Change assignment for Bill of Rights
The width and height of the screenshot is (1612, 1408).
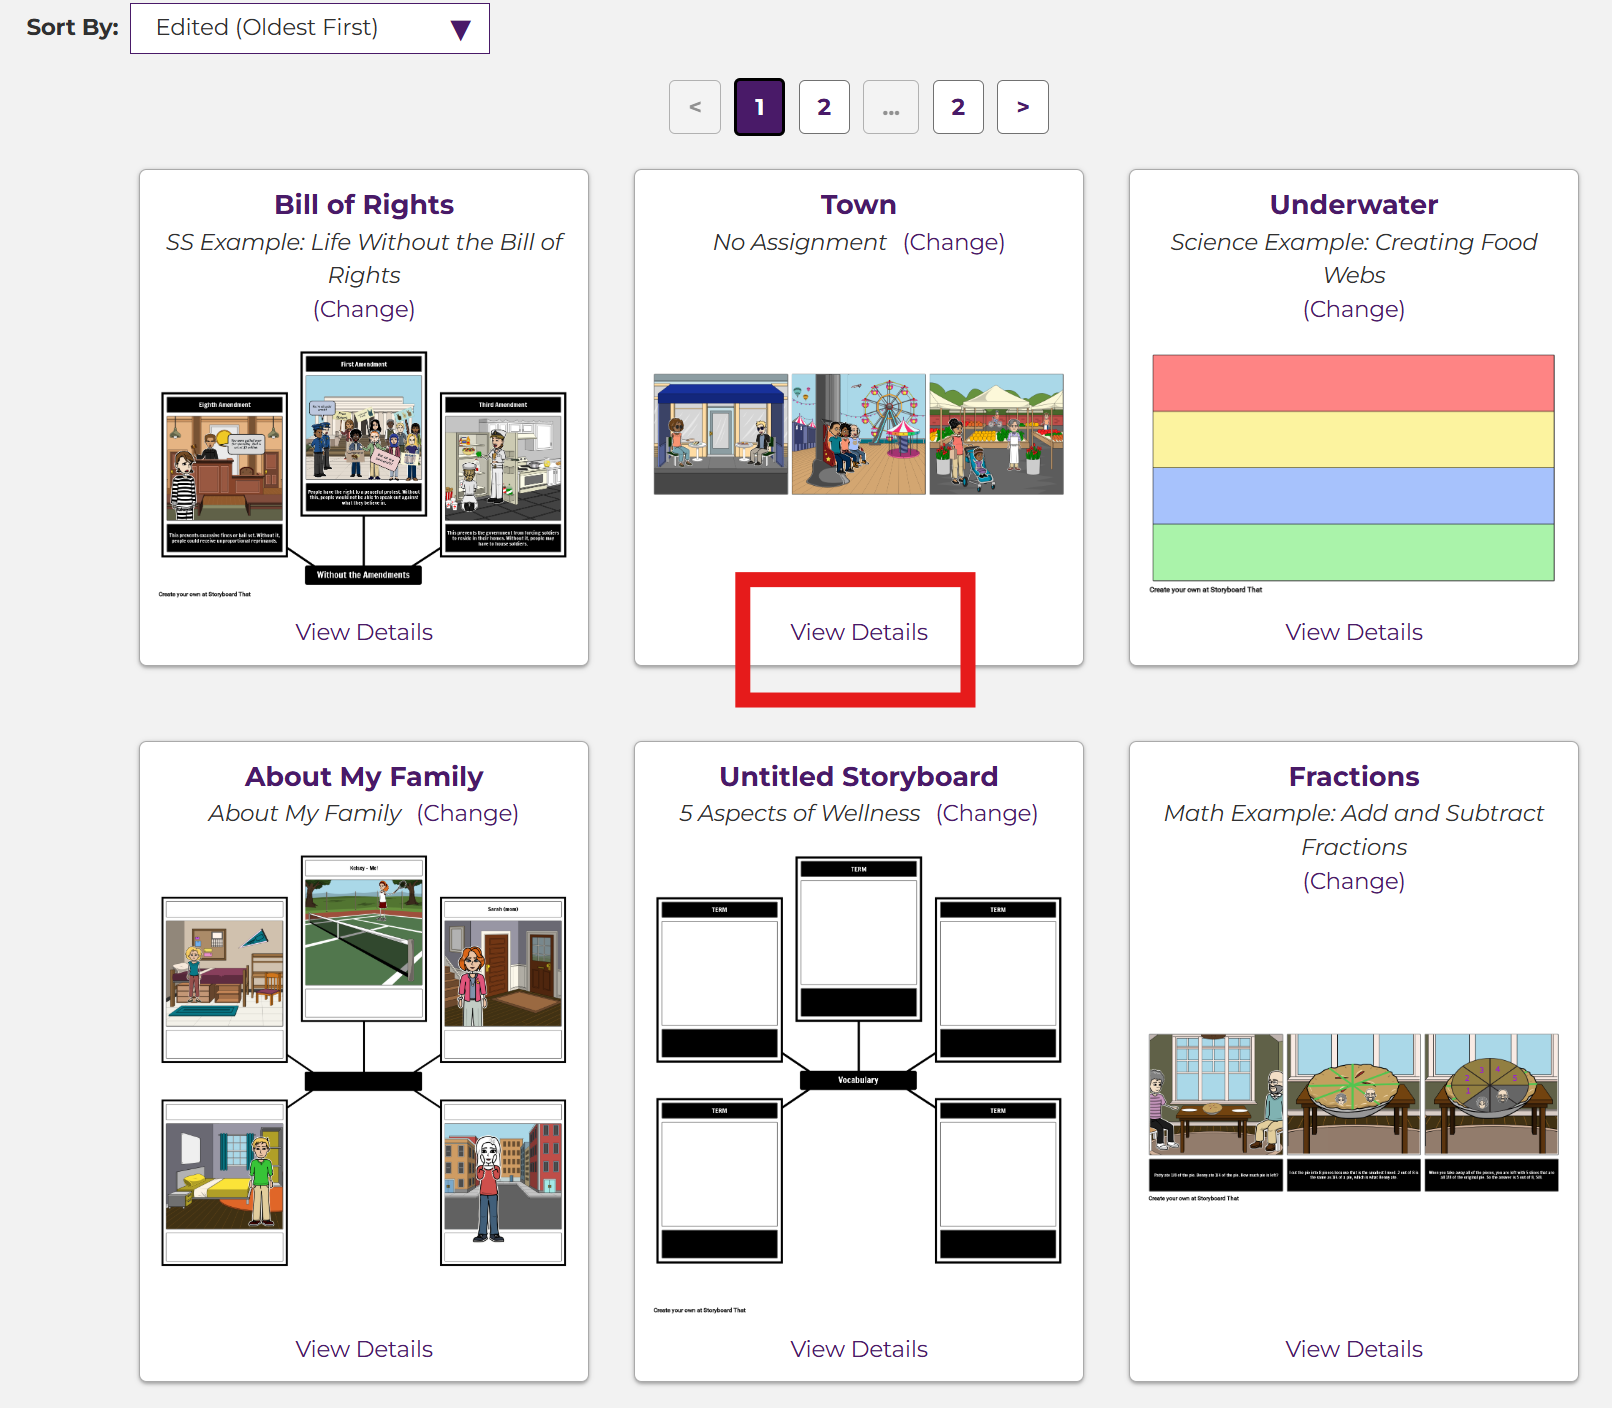[x=364, y=309]
